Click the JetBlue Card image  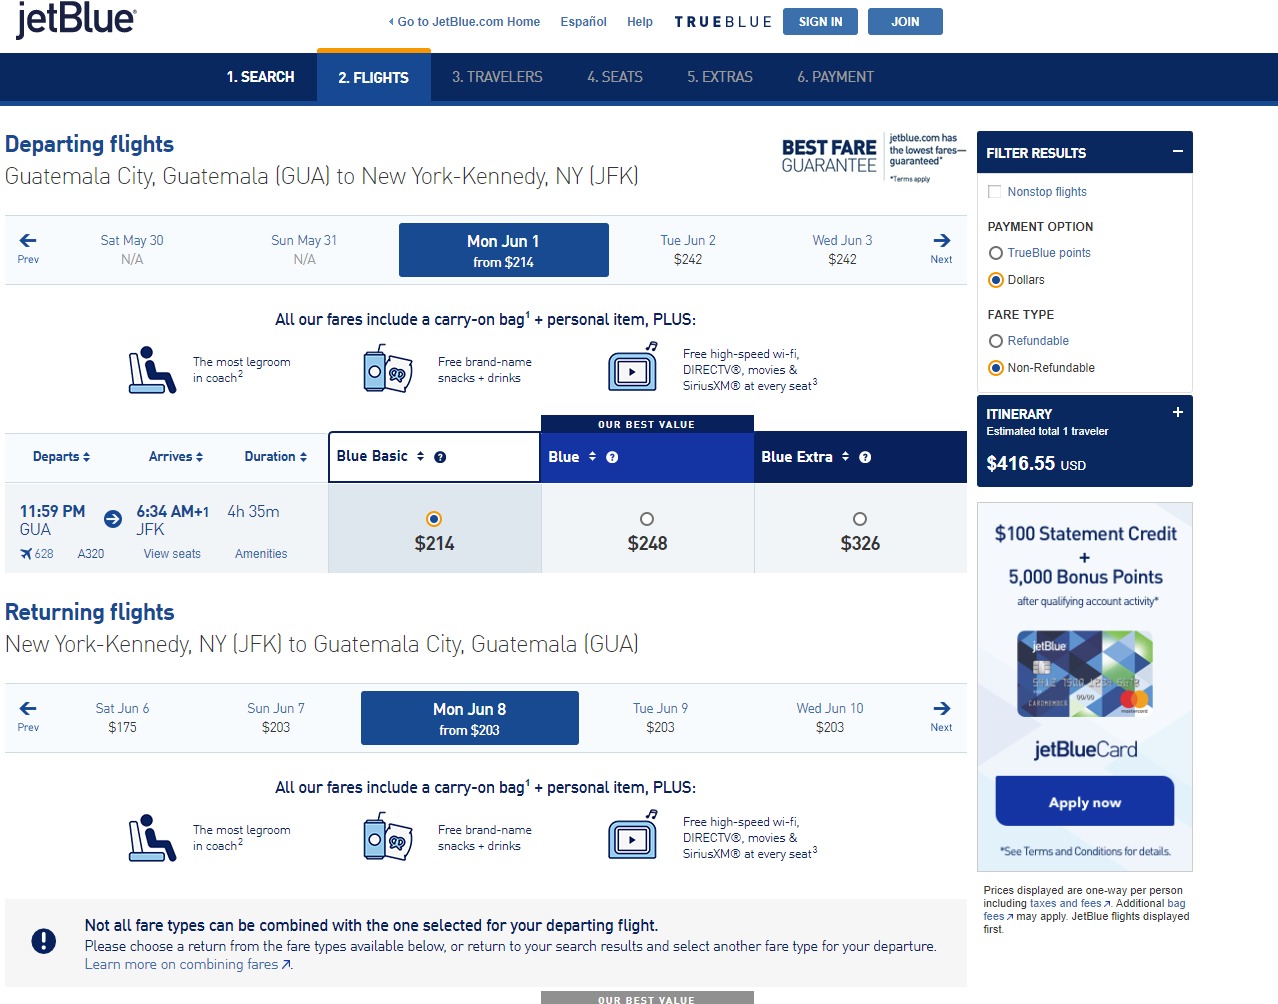point(1085,673)
